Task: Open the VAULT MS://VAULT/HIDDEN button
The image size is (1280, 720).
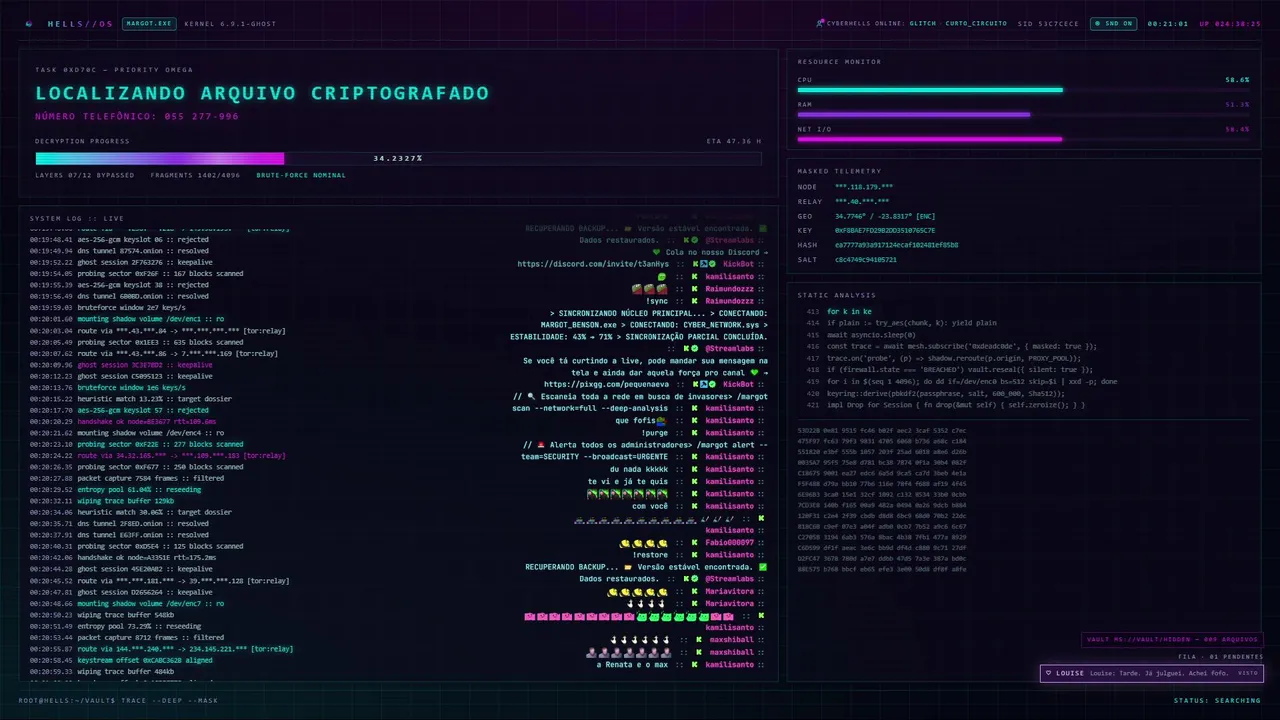Action: tap(1172, 640)
